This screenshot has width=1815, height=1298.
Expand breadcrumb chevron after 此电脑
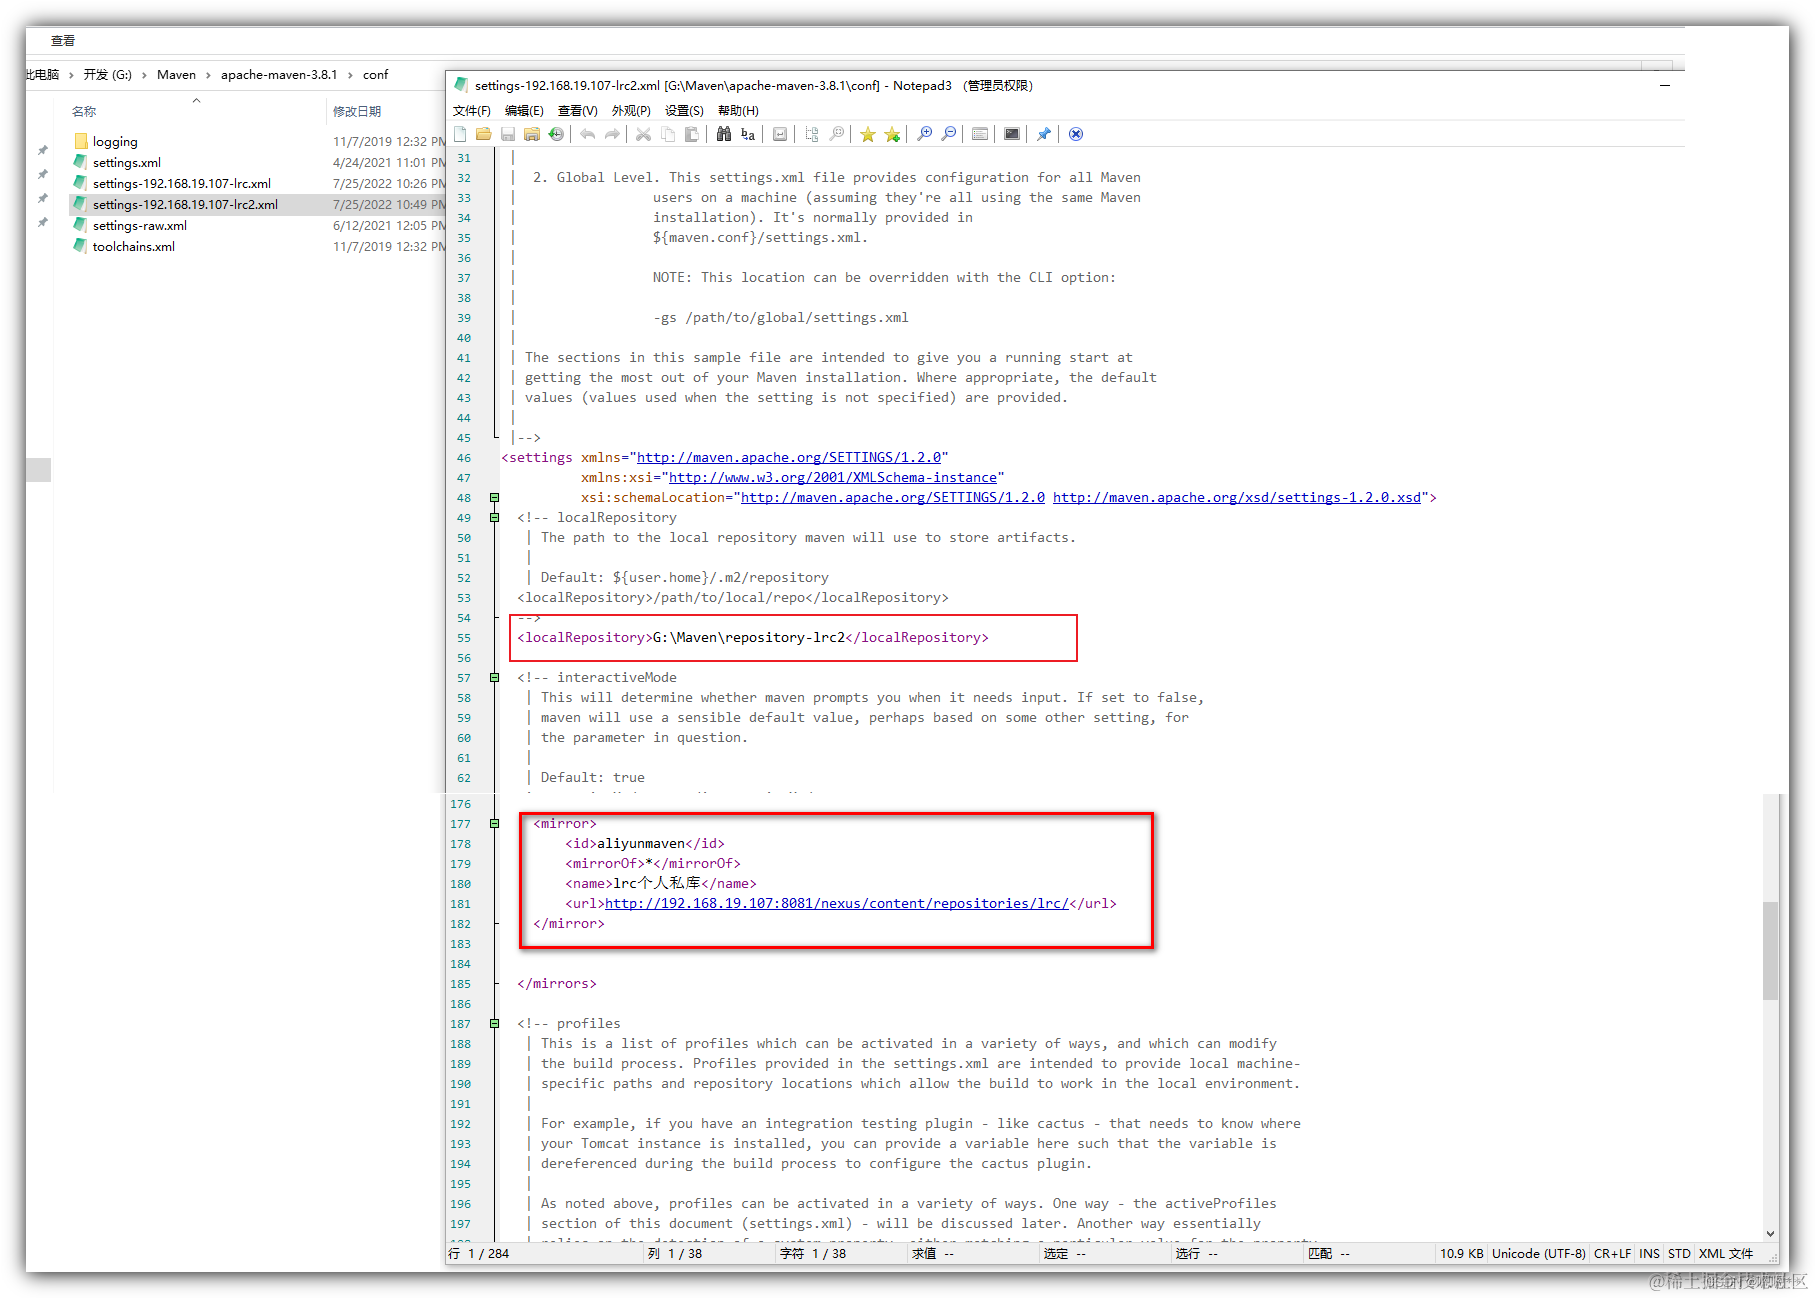(72, 75)
